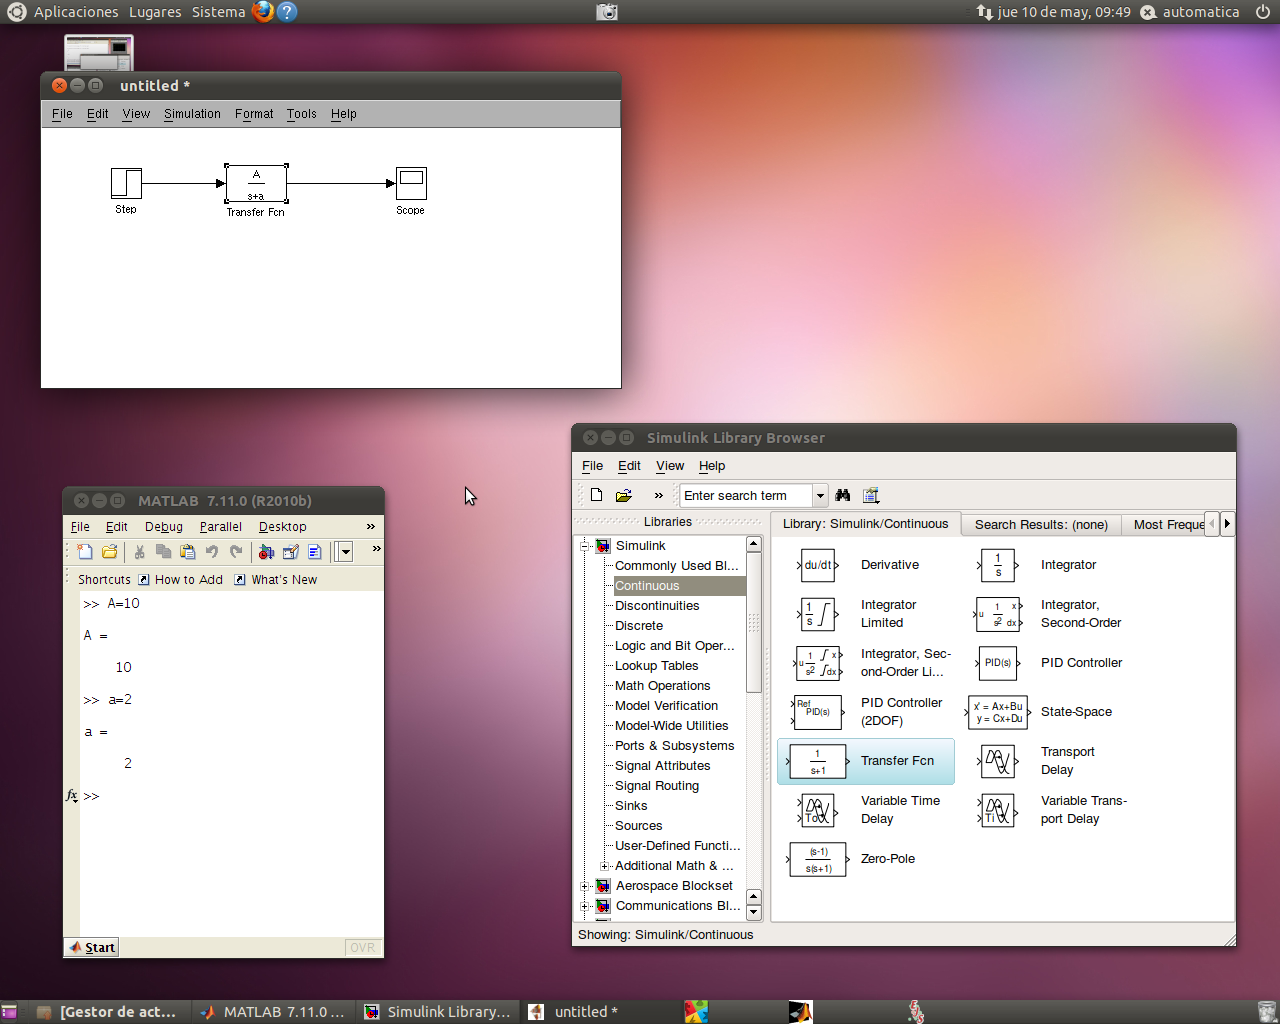Screen dimensions: 1280x1024
Task: Pick the Integrator Limited block icon
Action: pyautogui.click(x=818, y=614)
